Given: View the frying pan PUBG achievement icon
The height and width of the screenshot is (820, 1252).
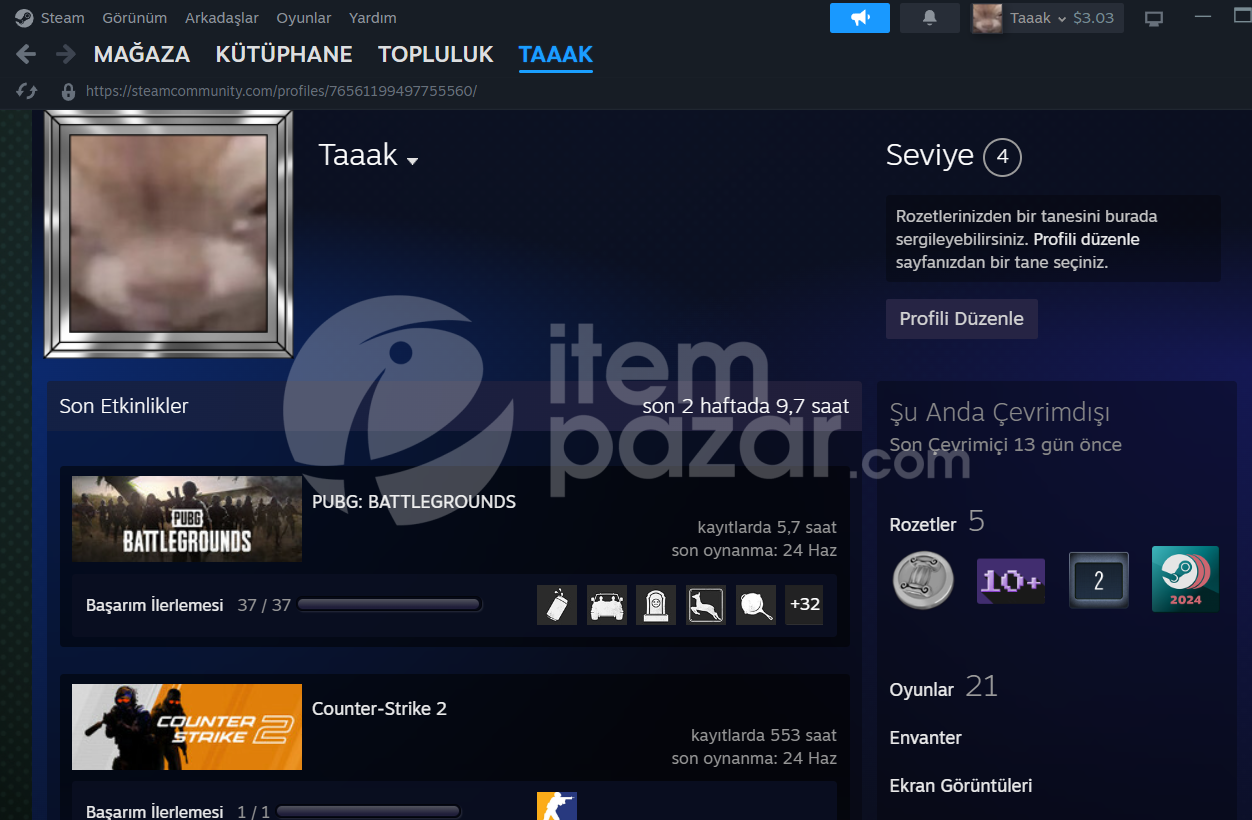Looking at the screenshot, I should 756,605.
